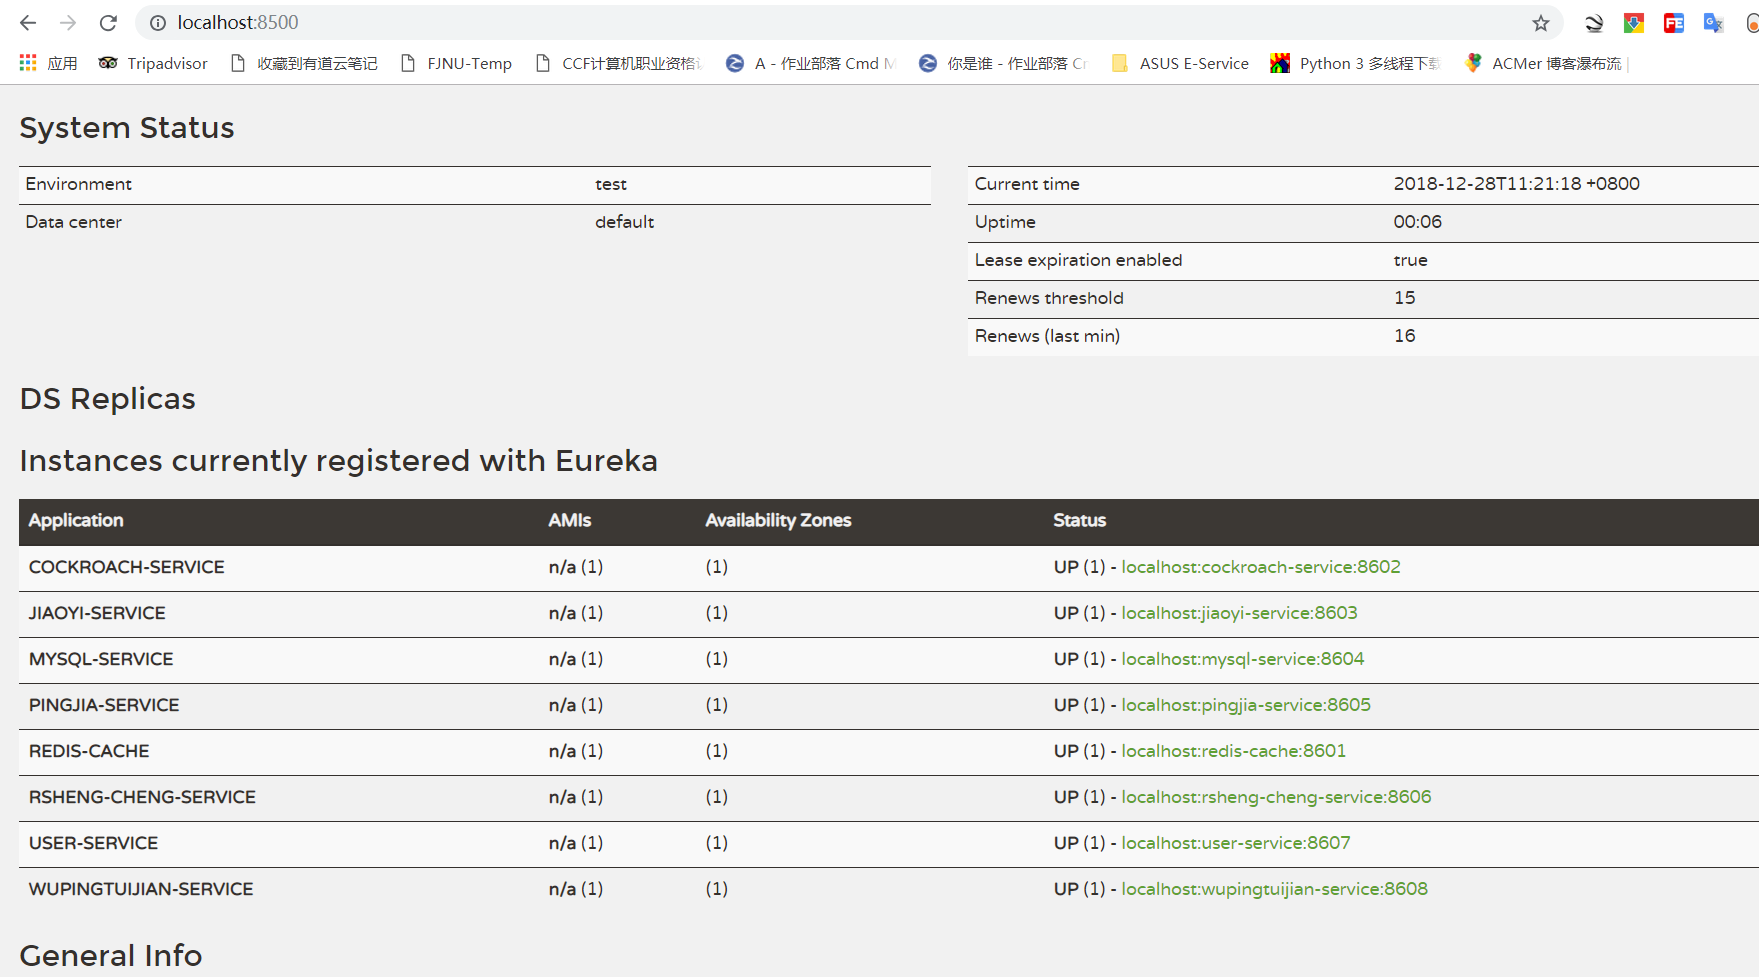This screenshot has height=977, width=1759.
Task: Click the Renews threshold value 15
Action: click(1405, 298)
